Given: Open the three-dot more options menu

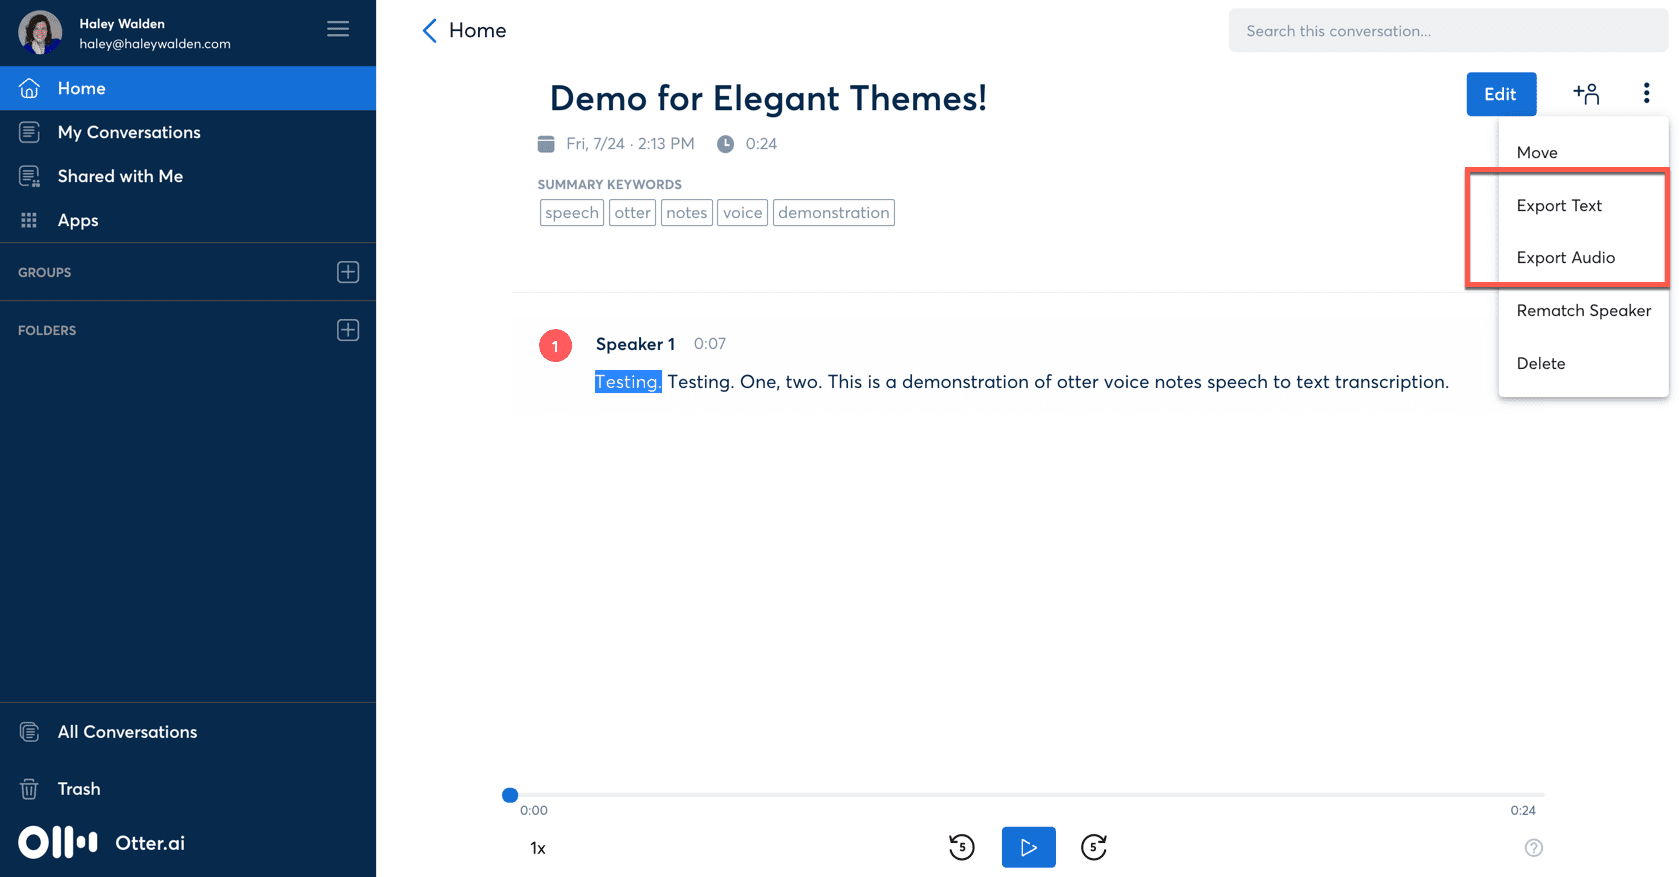Looking at the screenshot, I should coord(1646,94).
